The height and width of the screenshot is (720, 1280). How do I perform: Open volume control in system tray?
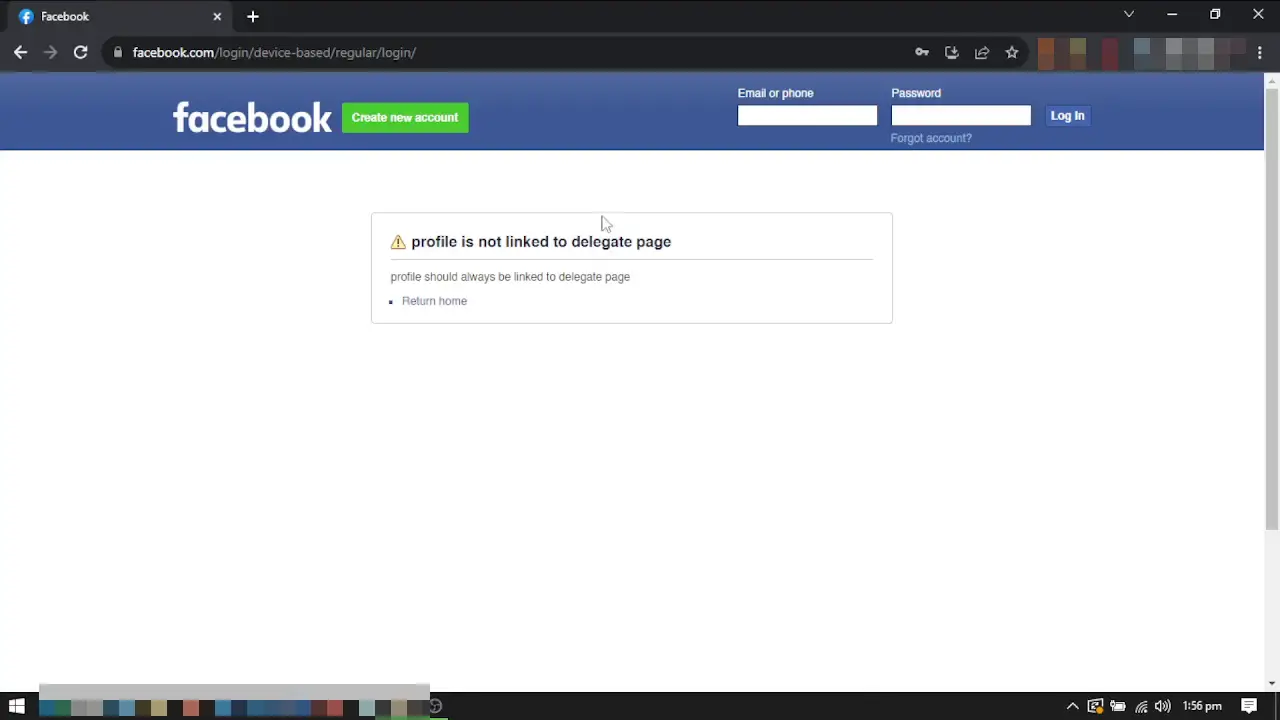[1163, 706]
